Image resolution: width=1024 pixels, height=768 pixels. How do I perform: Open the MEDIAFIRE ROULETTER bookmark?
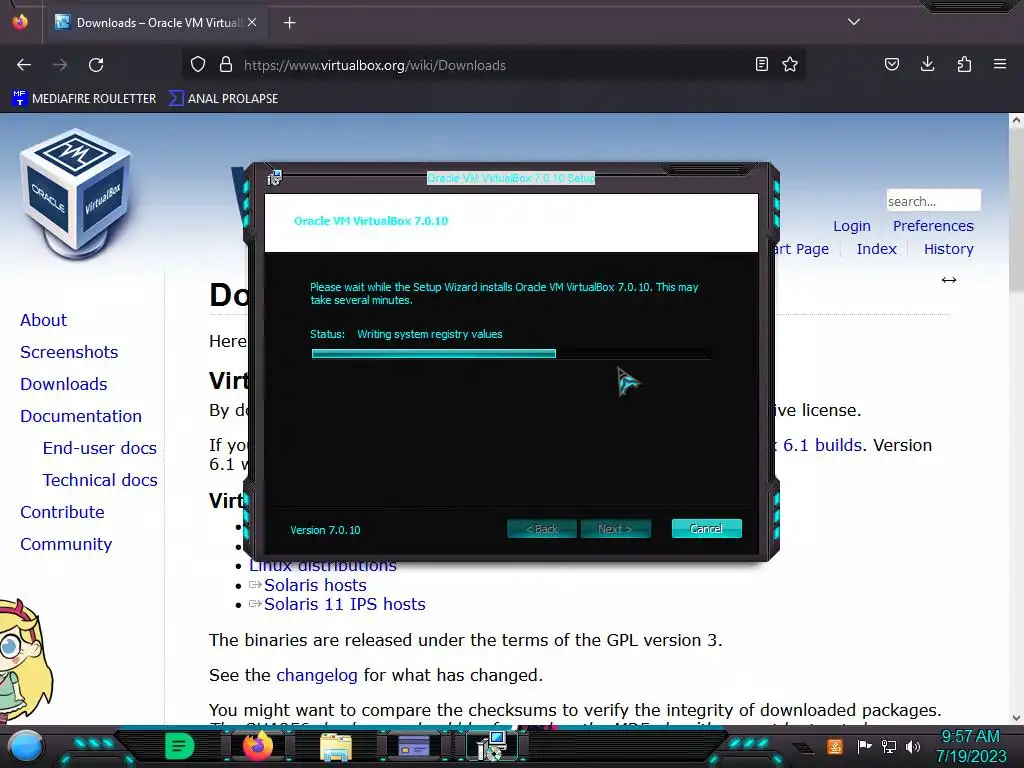pyautogui.click(x=84, y=99)
